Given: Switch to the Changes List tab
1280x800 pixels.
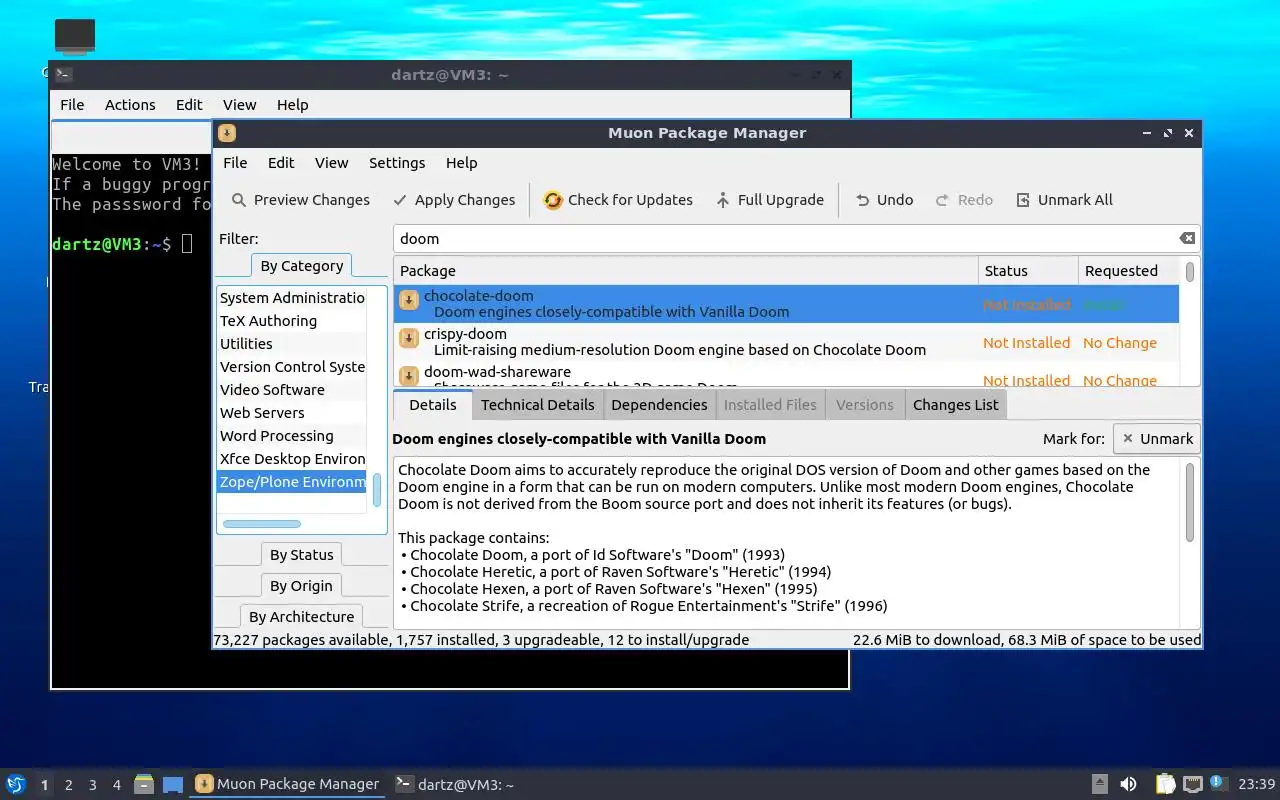Looking at the screenshot, I should click(955, 405).
